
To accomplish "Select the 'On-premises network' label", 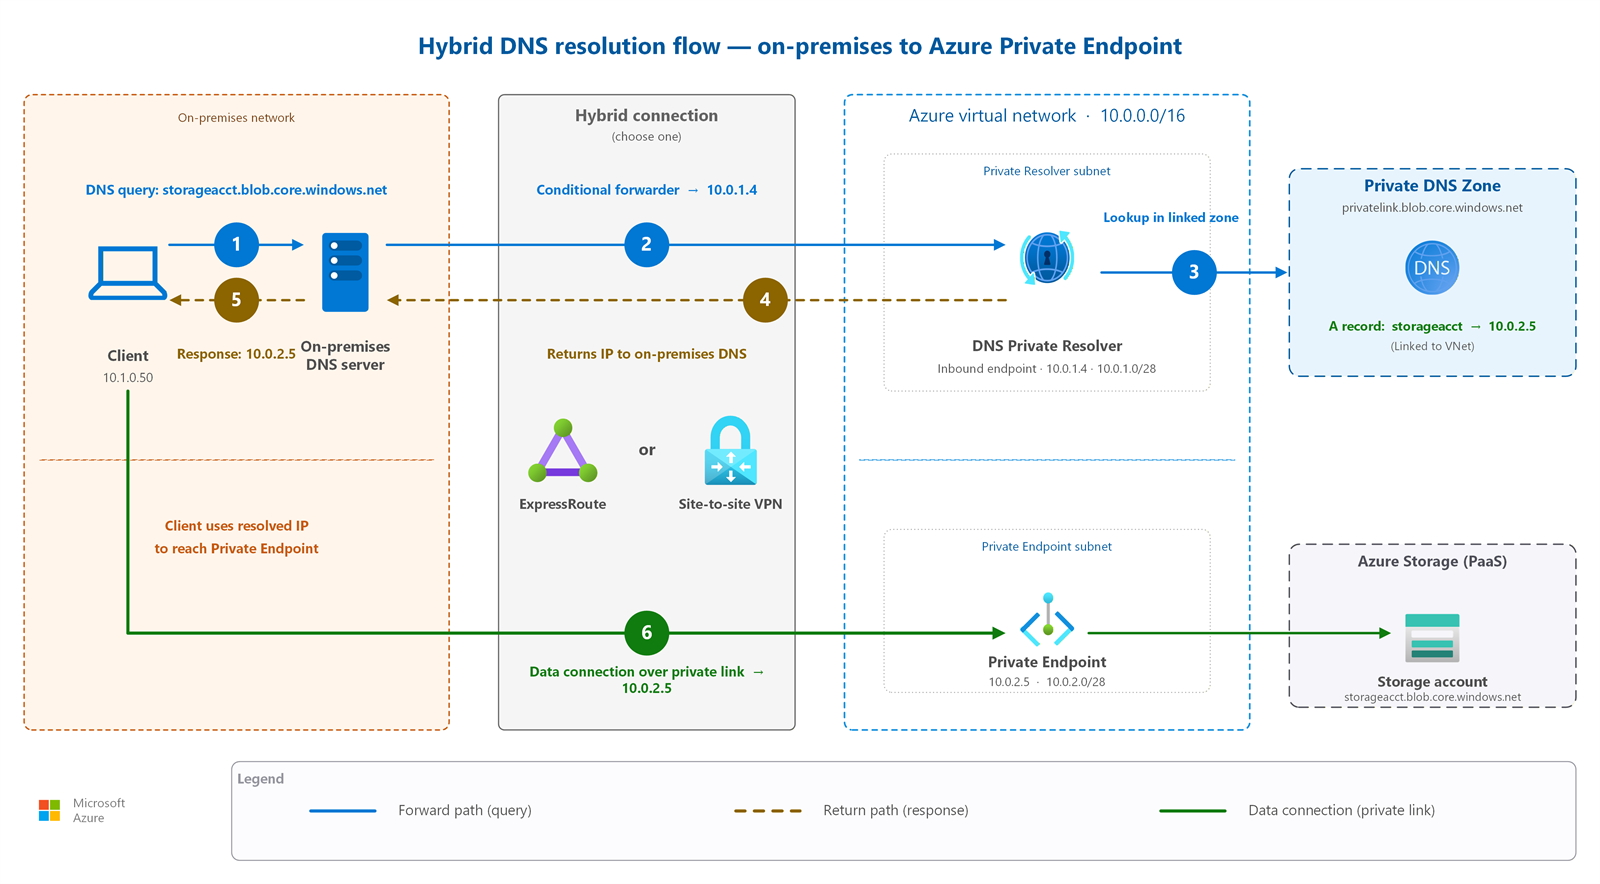I will point(236,118).
